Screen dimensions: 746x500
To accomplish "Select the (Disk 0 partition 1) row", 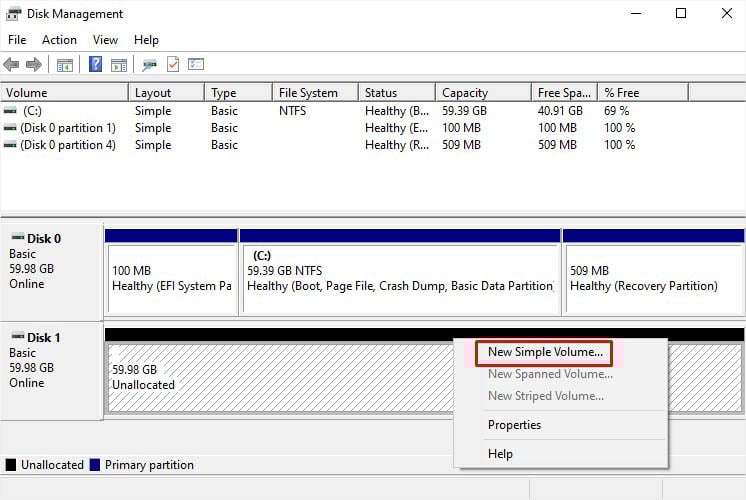I will point(344,128).
